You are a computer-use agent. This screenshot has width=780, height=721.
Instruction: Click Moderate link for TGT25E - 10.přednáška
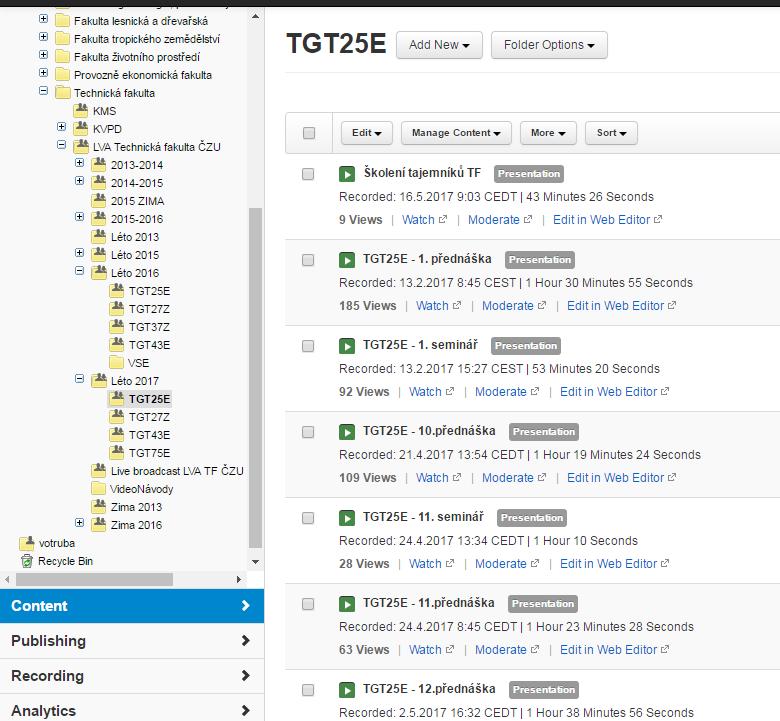(507, 478)
